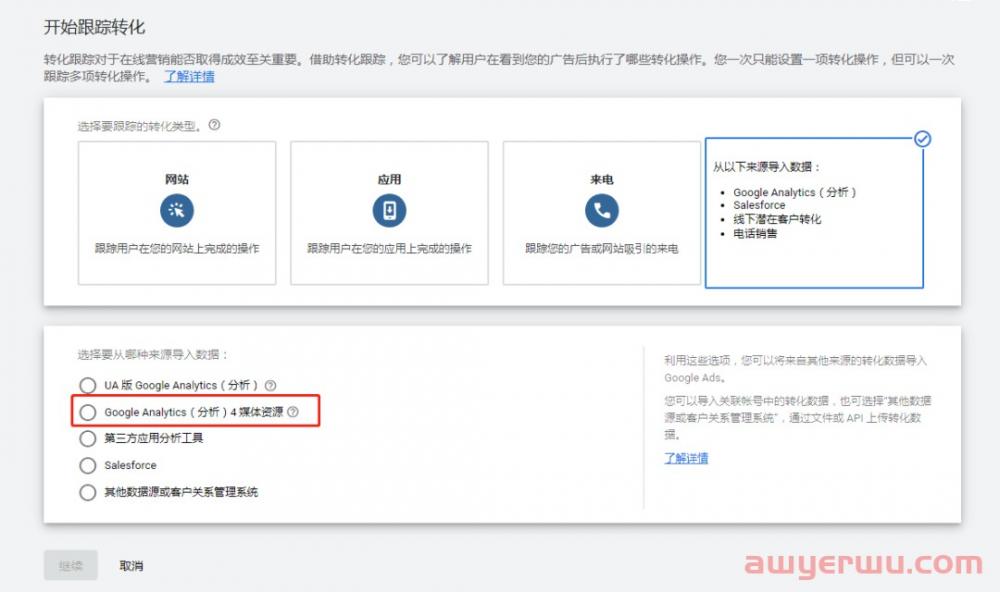Select the UA 版 Google Analytics radio button
The width and height of the screenshot is (1000, 592).
tap(88, 385)
